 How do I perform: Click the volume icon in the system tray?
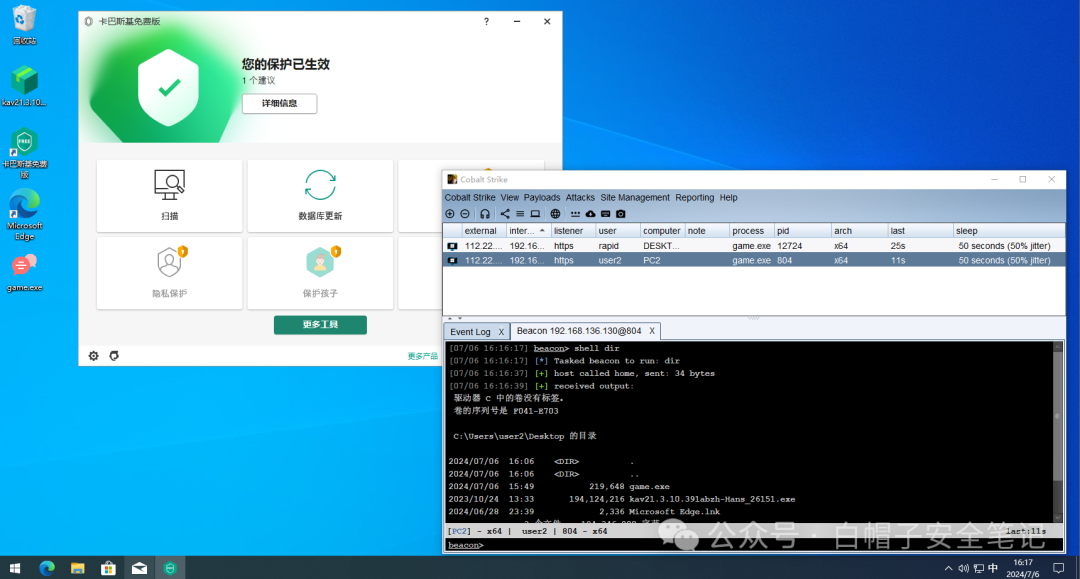(x=964, y=568)
